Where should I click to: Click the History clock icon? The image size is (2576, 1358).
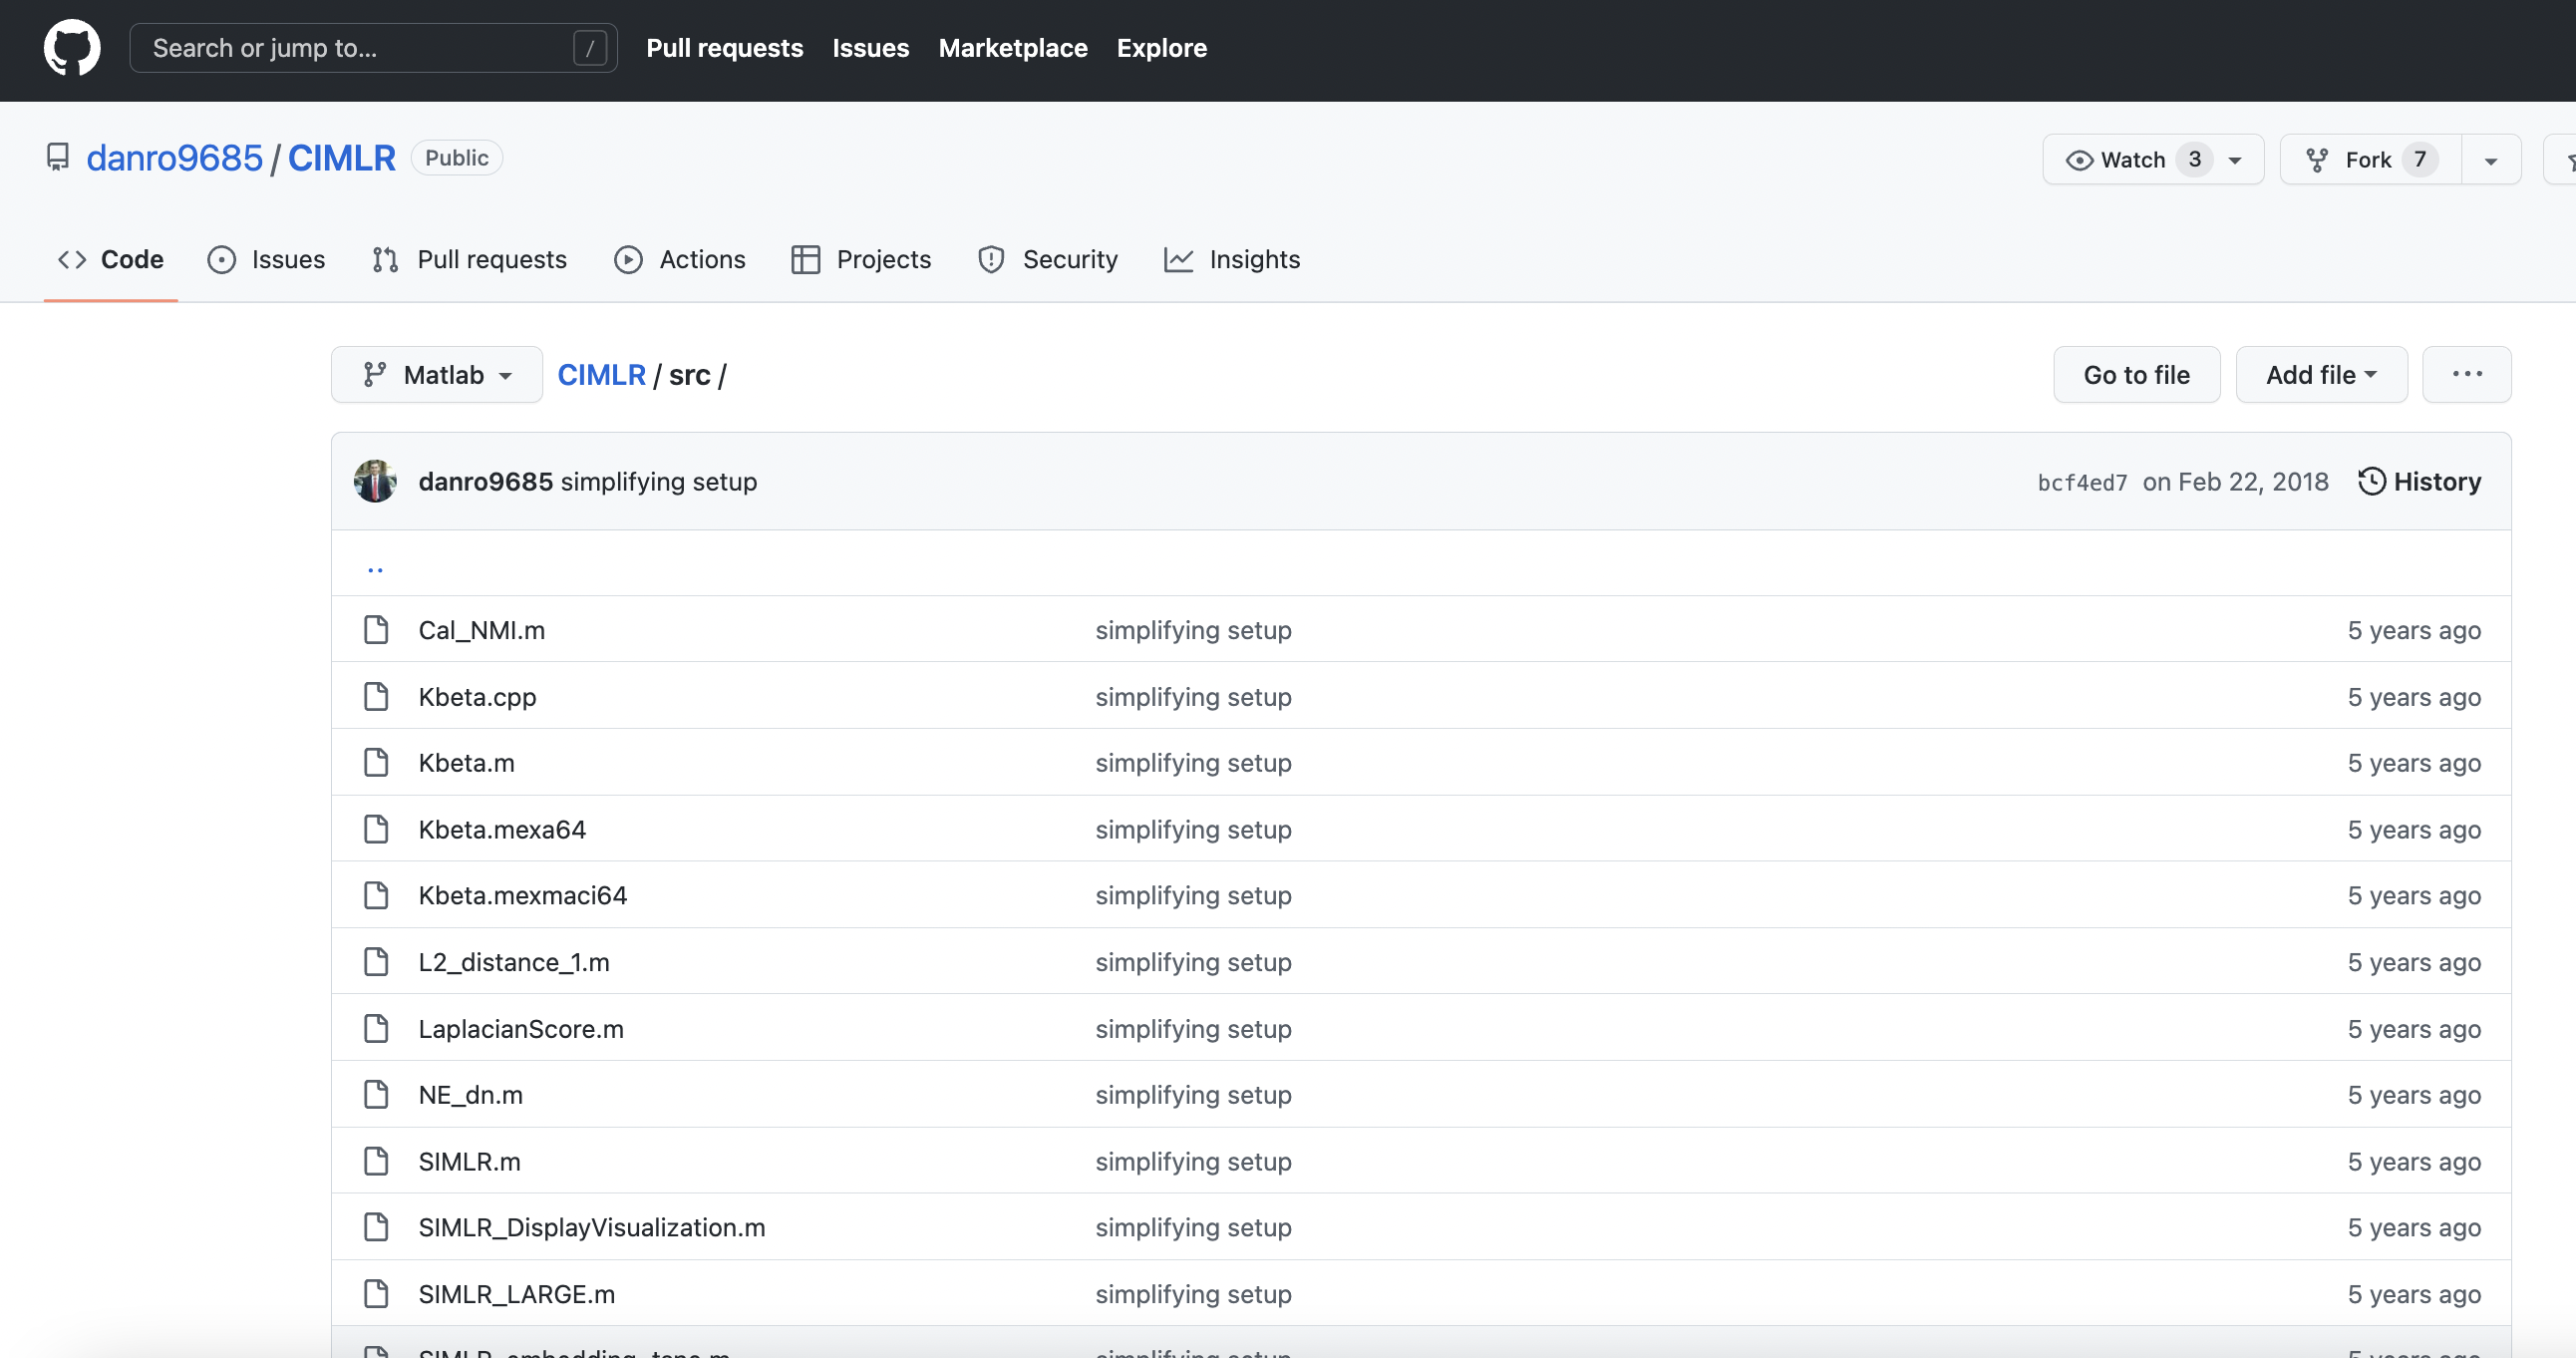pos(2370,481)
